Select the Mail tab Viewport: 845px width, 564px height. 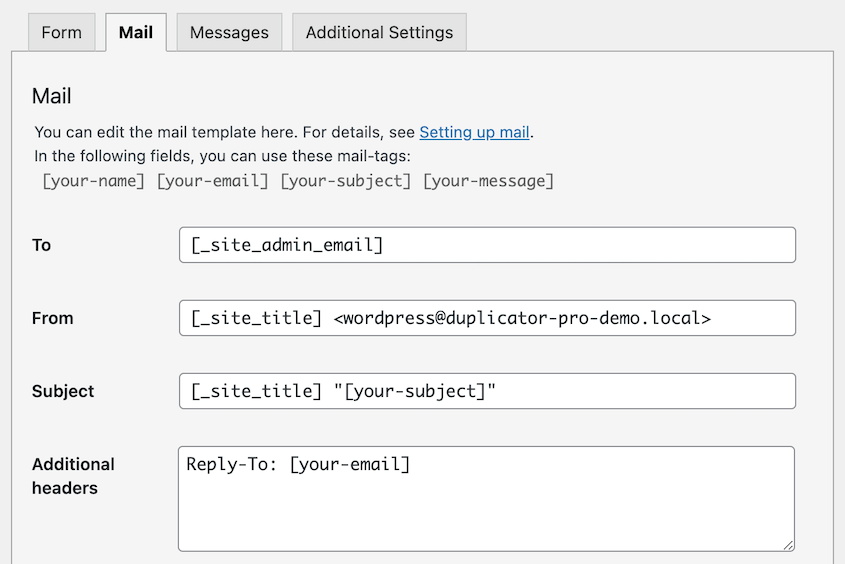[136, 32]
